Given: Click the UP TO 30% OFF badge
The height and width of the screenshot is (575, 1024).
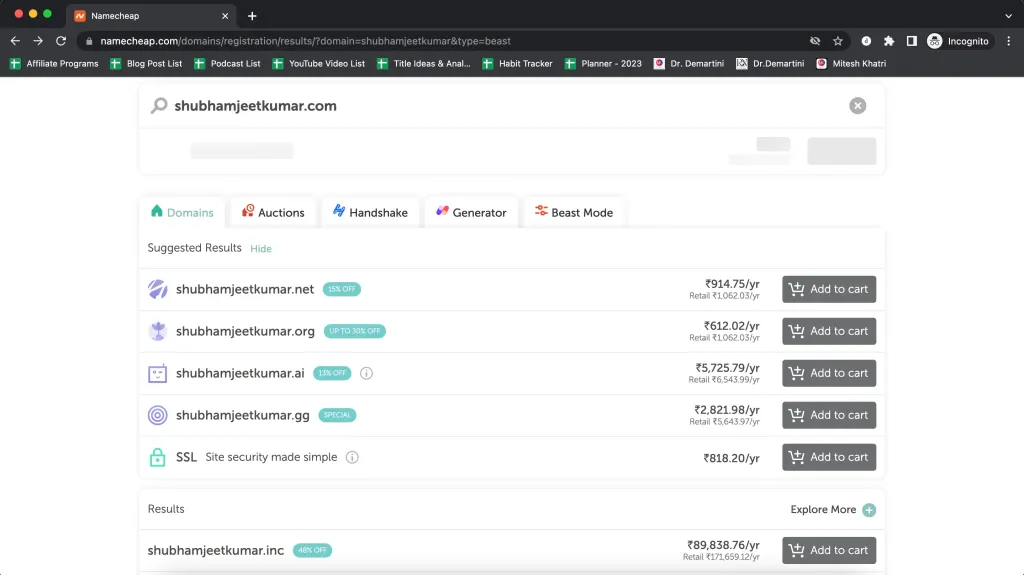Looking at the screenshot, I should point(355,331).
